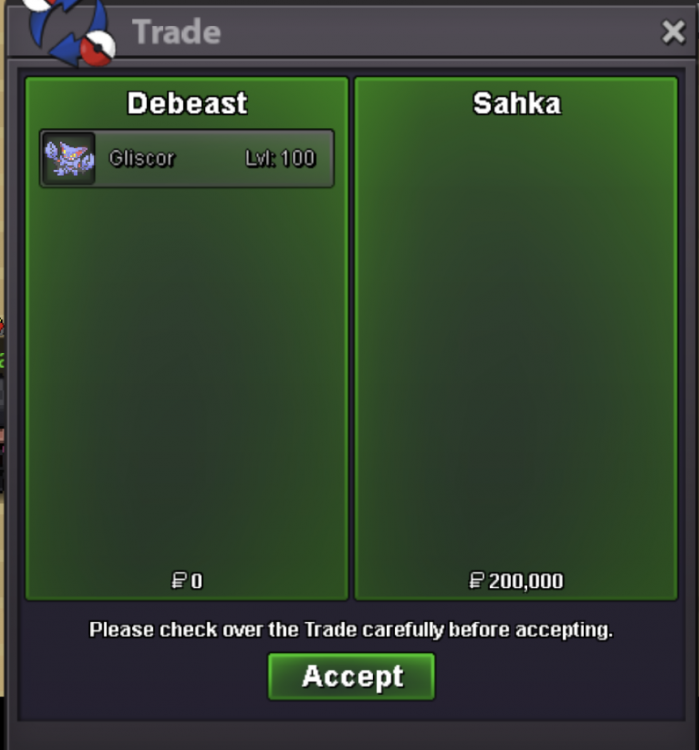Screen dimensions: 699x750
Task: Close the Trade window with X
Action: 673,33
